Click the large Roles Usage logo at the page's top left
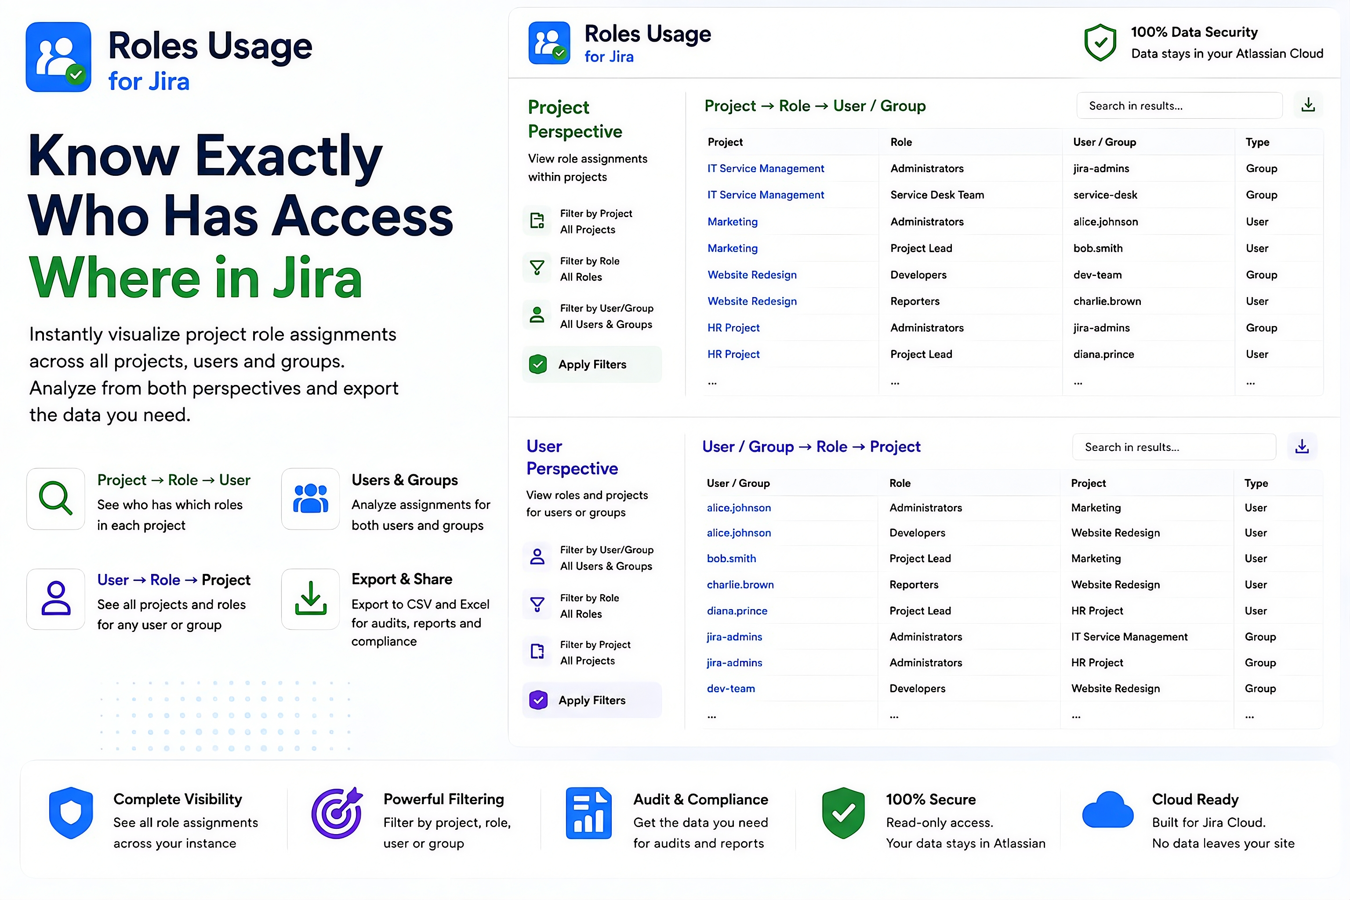Image resolution: width=1350 pixels, height=900 pixels. 58,58
